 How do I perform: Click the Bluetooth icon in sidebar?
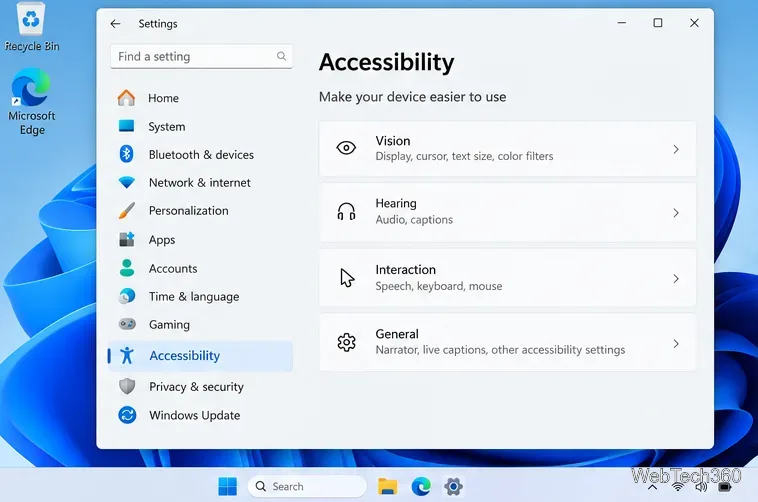click(x=126, y=154)
